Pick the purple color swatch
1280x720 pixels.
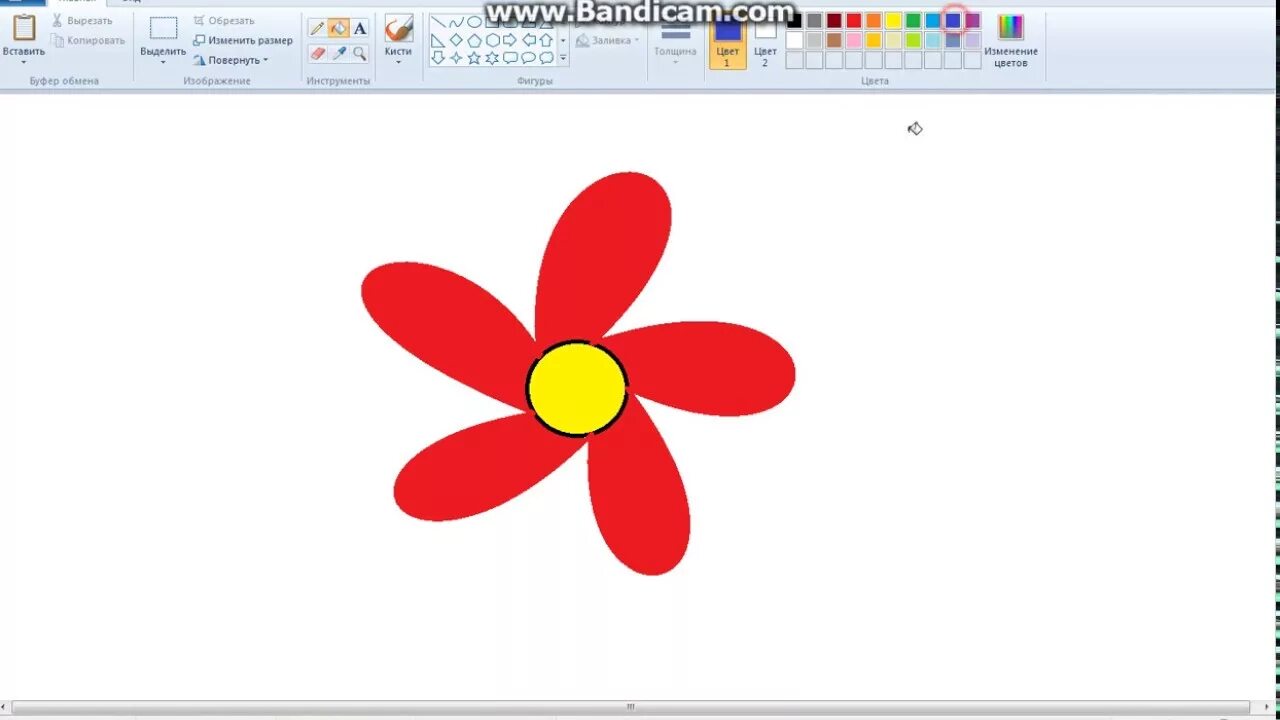click(x=972, y=20)
